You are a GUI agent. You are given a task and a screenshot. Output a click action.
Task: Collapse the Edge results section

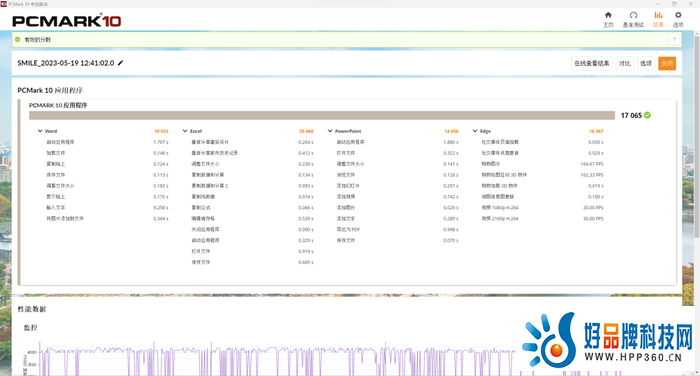[475, 131]
